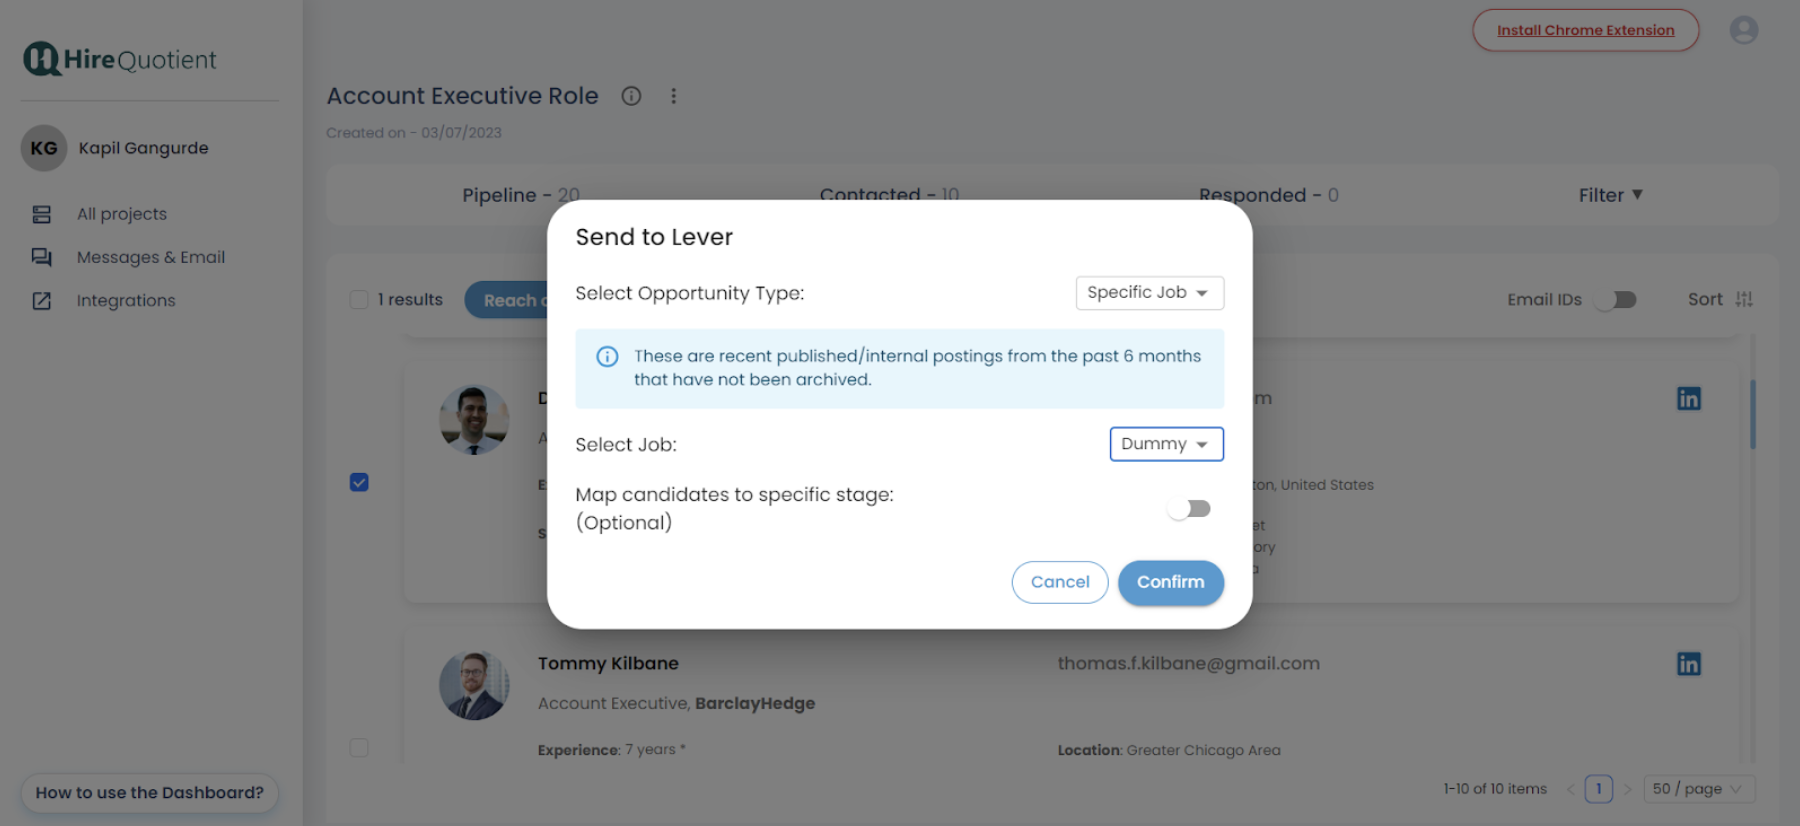This screenshot has height=826, width=1800.
Task: Open the three-dot project options menu
Action: click(673, 96)
